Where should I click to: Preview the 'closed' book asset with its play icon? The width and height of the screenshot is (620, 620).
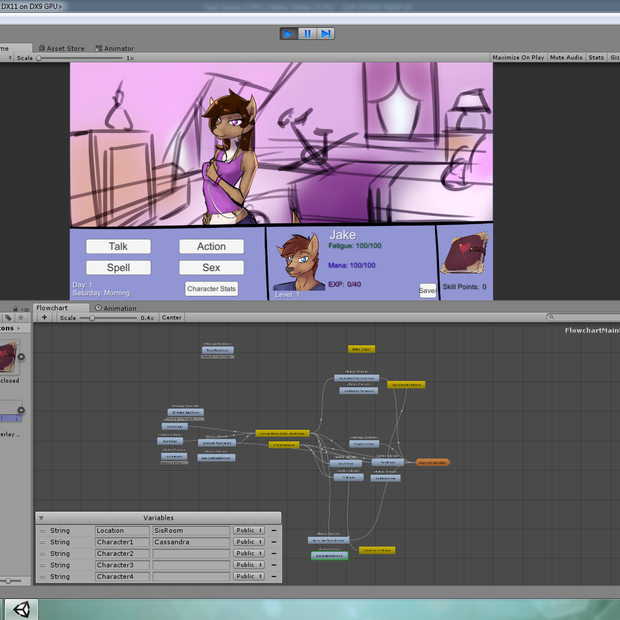(x=21, y=357)
